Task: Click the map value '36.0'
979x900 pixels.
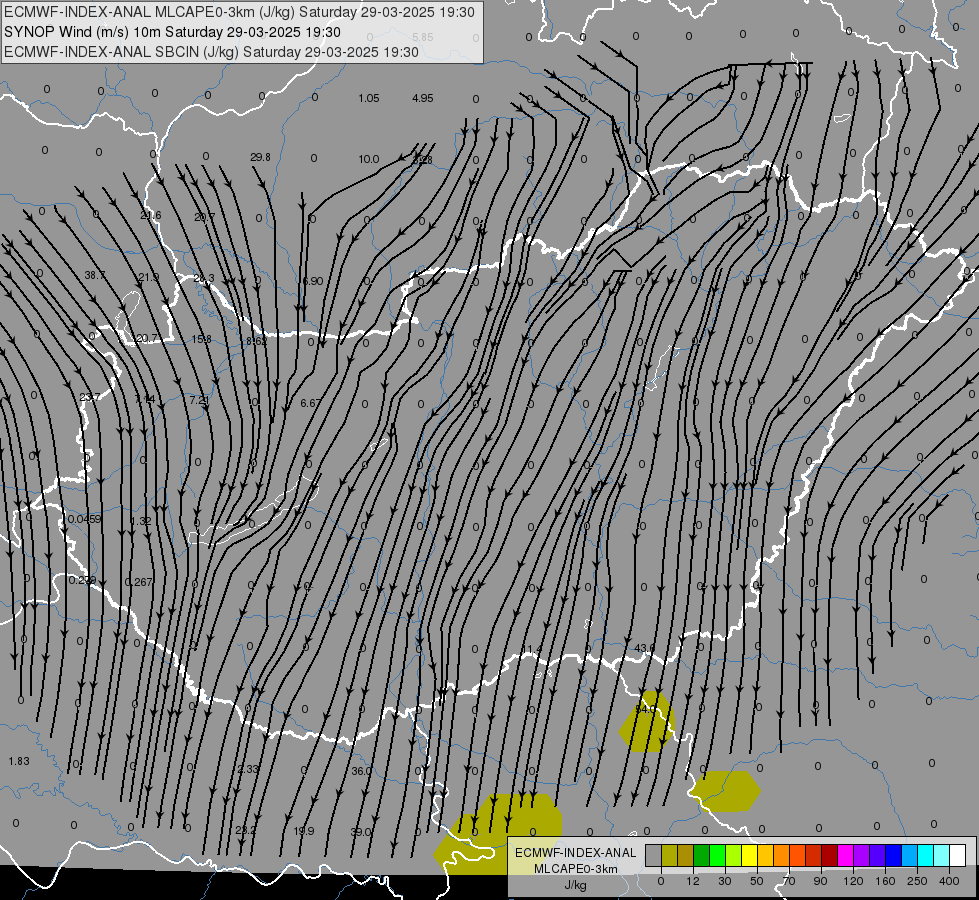Action: click(x=361, y=771)
